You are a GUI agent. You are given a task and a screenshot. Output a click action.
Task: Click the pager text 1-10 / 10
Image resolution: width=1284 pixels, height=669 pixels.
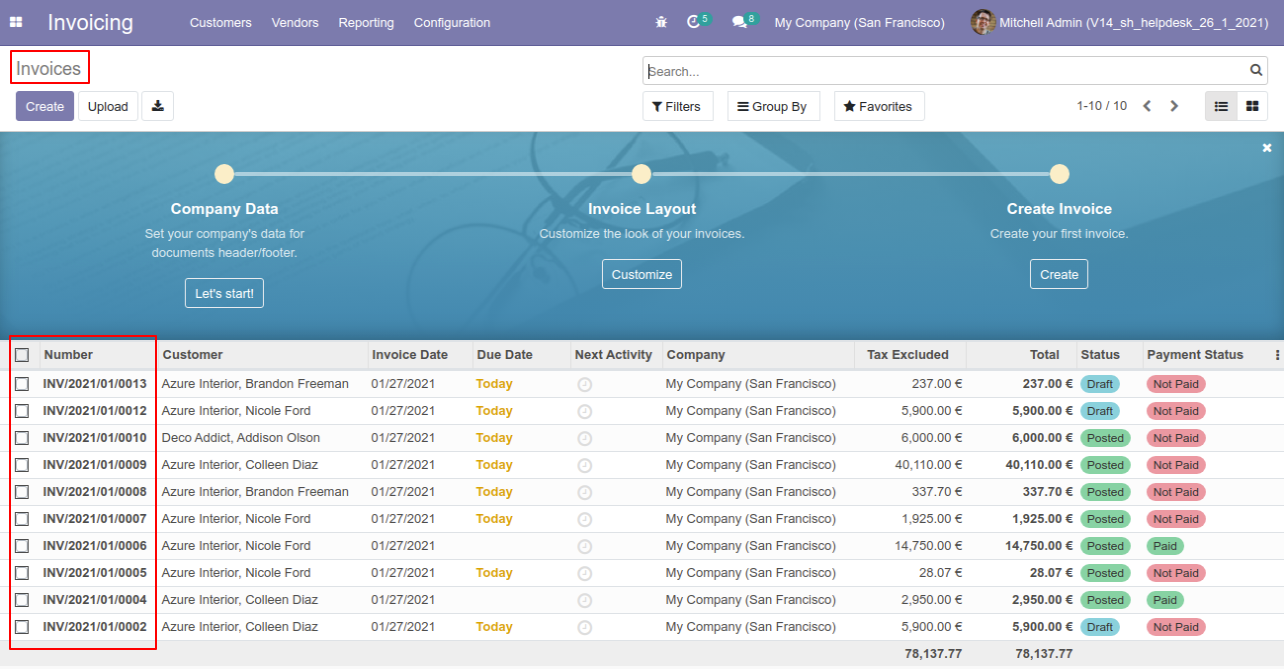tap(1102, 106)
